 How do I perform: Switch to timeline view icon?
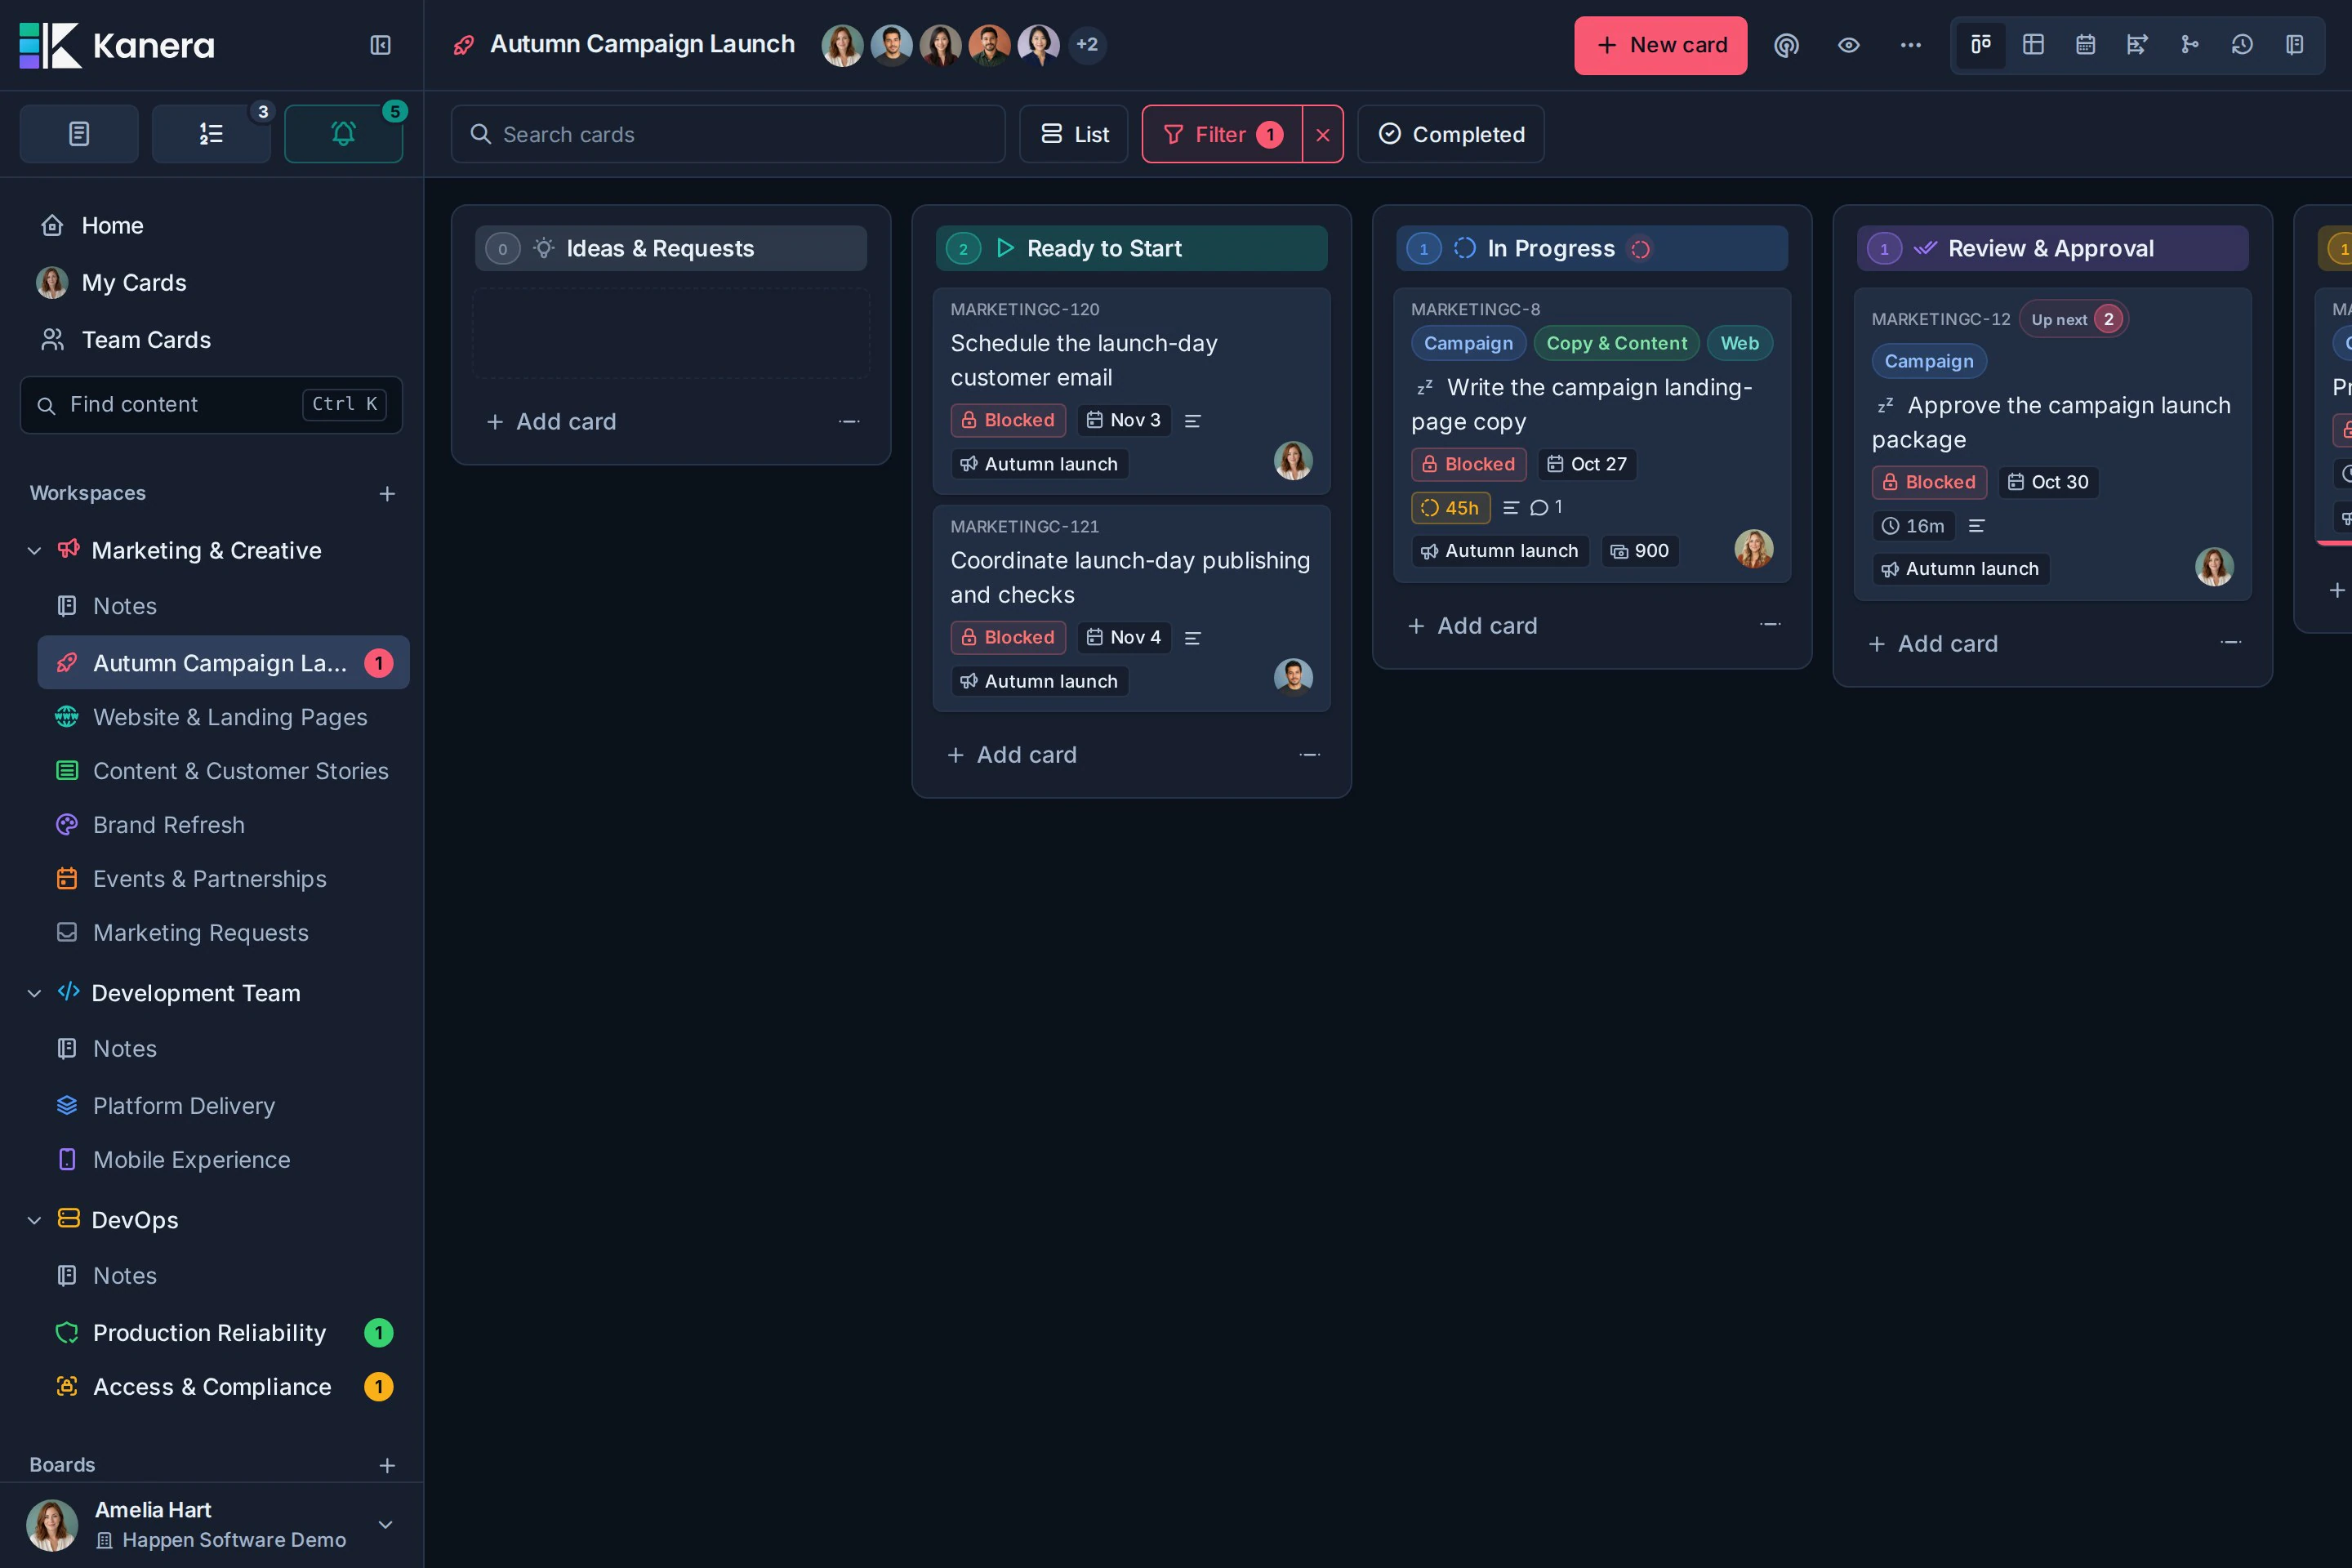point(2137,45)
